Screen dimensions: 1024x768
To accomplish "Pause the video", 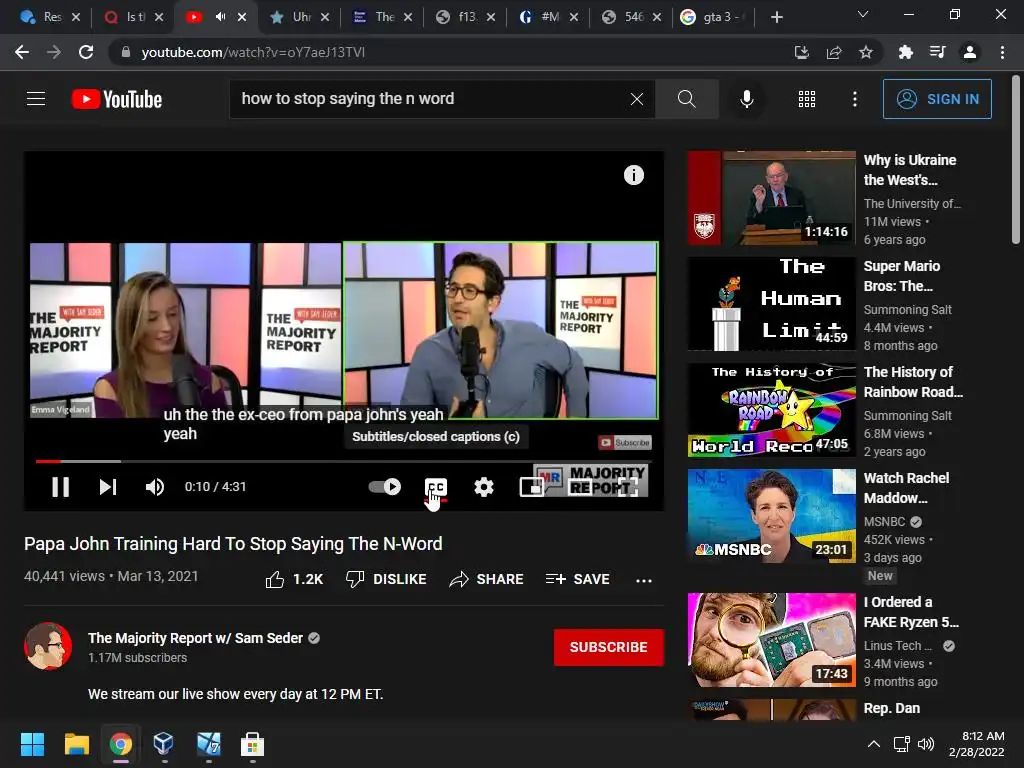I will tap(61, 487).
